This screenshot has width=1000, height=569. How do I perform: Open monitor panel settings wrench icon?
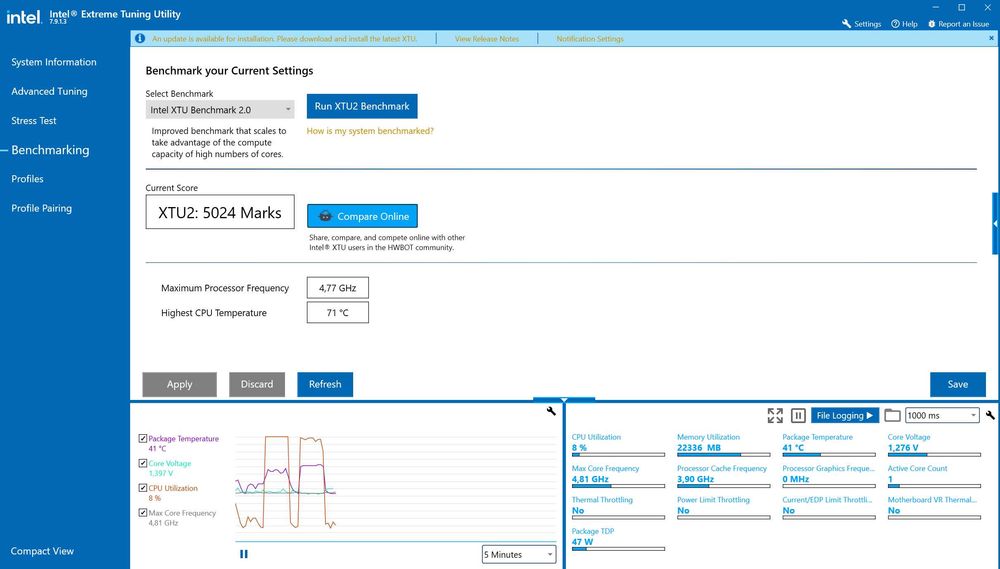click(990, 415)
